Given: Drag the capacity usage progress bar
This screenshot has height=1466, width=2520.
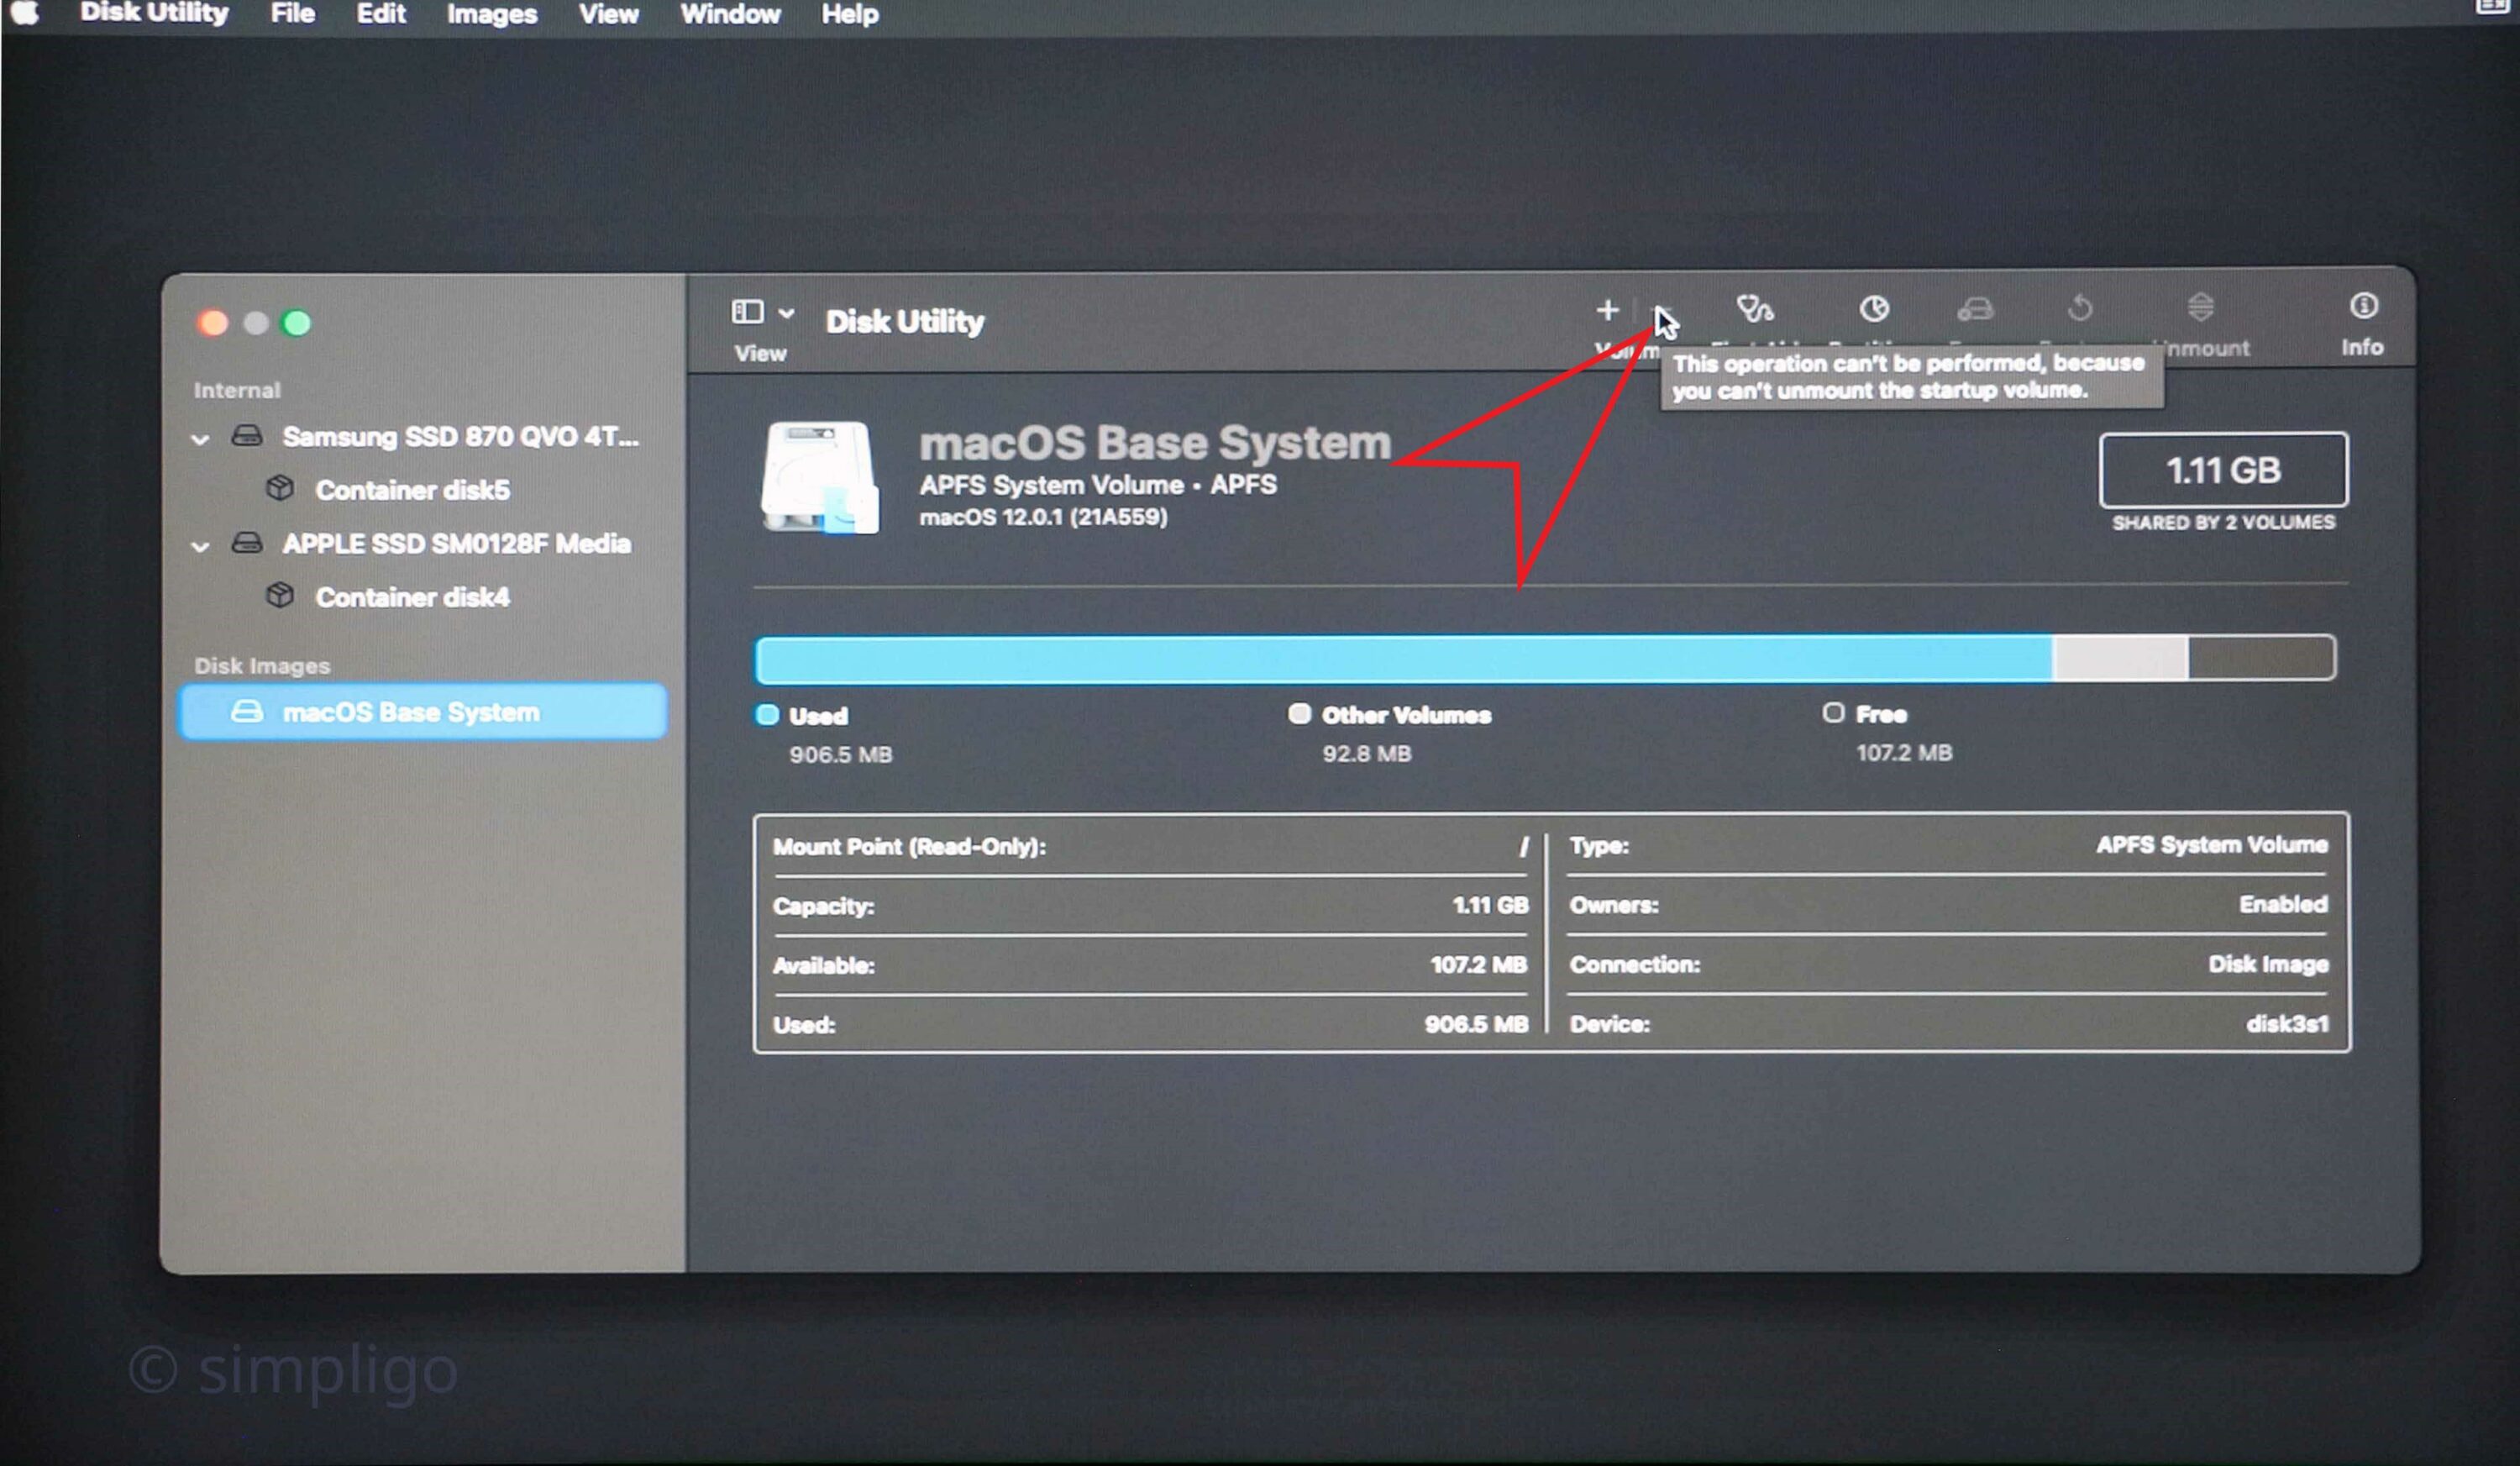Looking at the screenshot, I should [x=1546, y=659].
